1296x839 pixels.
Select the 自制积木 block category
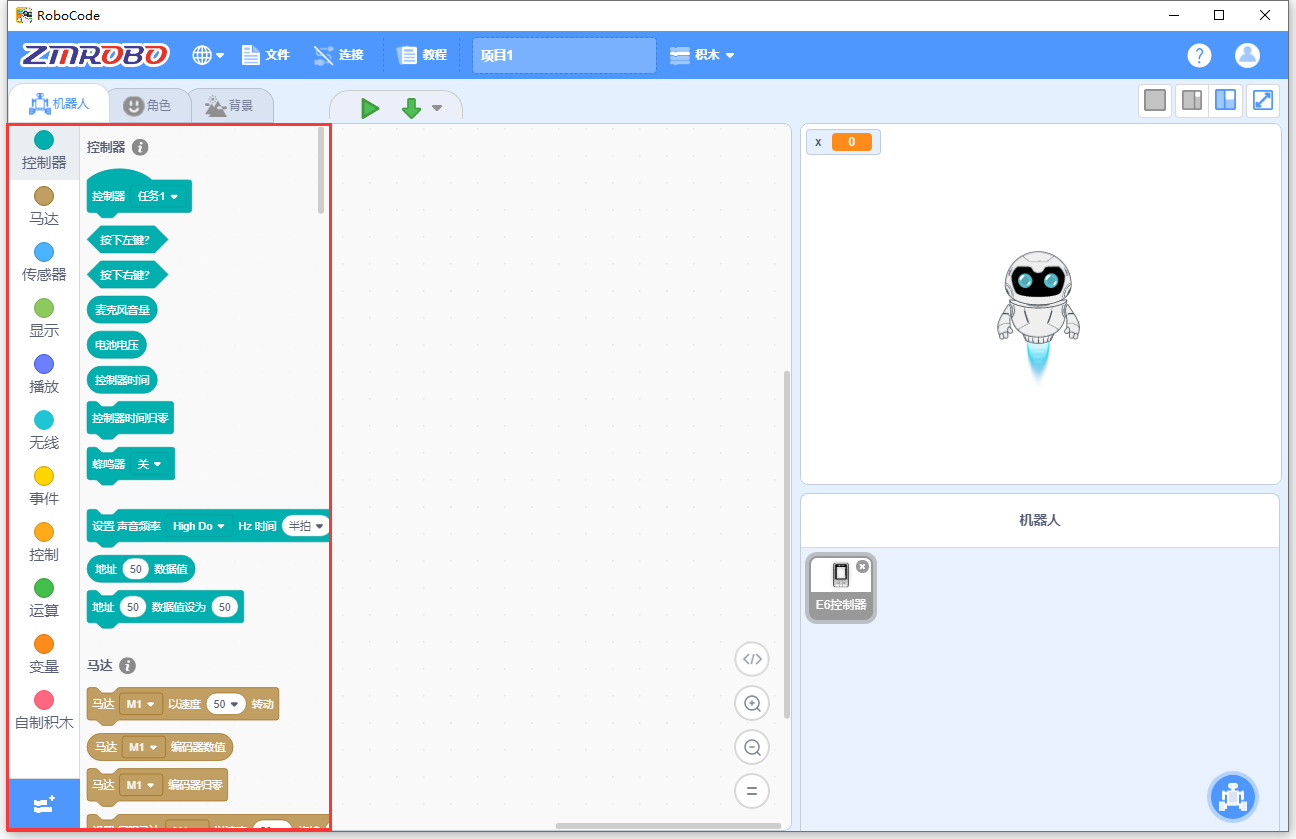(44, 710)
